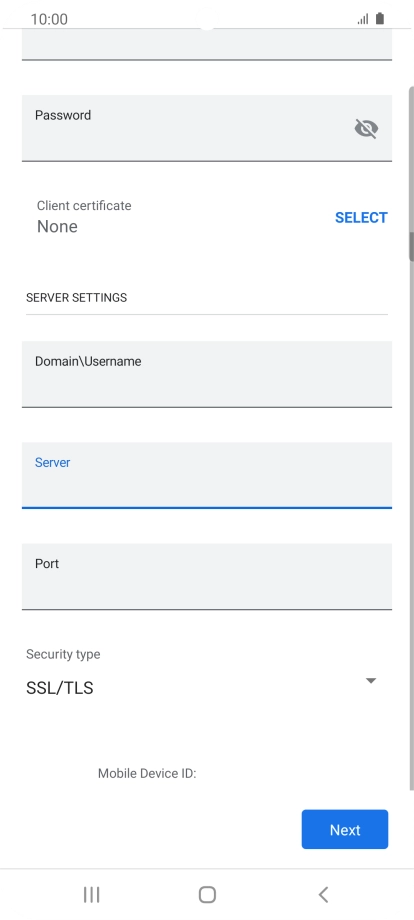Screen dimensions: 414x920
Task: Focus the Port input field
Action: (x=206, y=576)
